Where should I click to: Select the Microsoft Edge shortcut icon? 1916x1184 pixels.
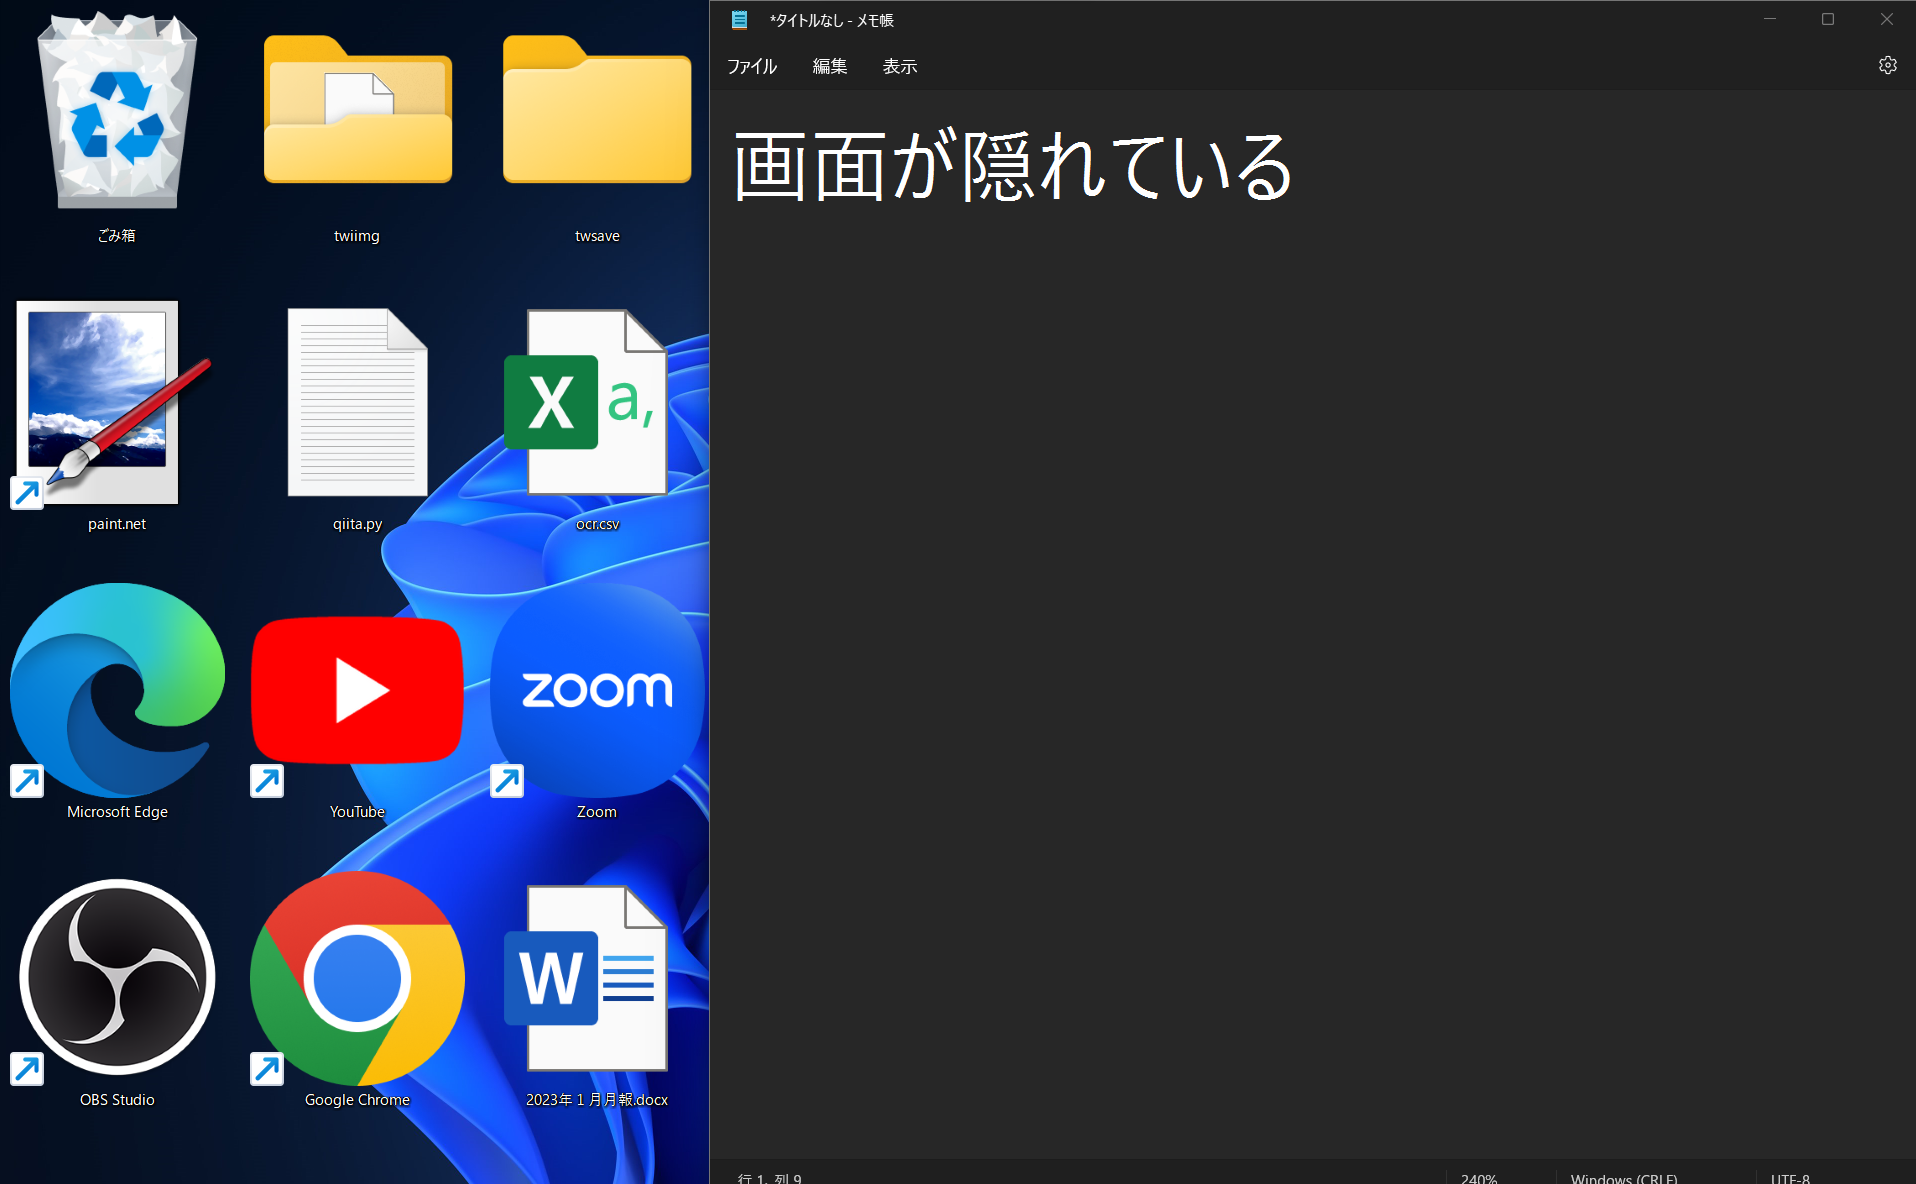click(x=117, y=690)
